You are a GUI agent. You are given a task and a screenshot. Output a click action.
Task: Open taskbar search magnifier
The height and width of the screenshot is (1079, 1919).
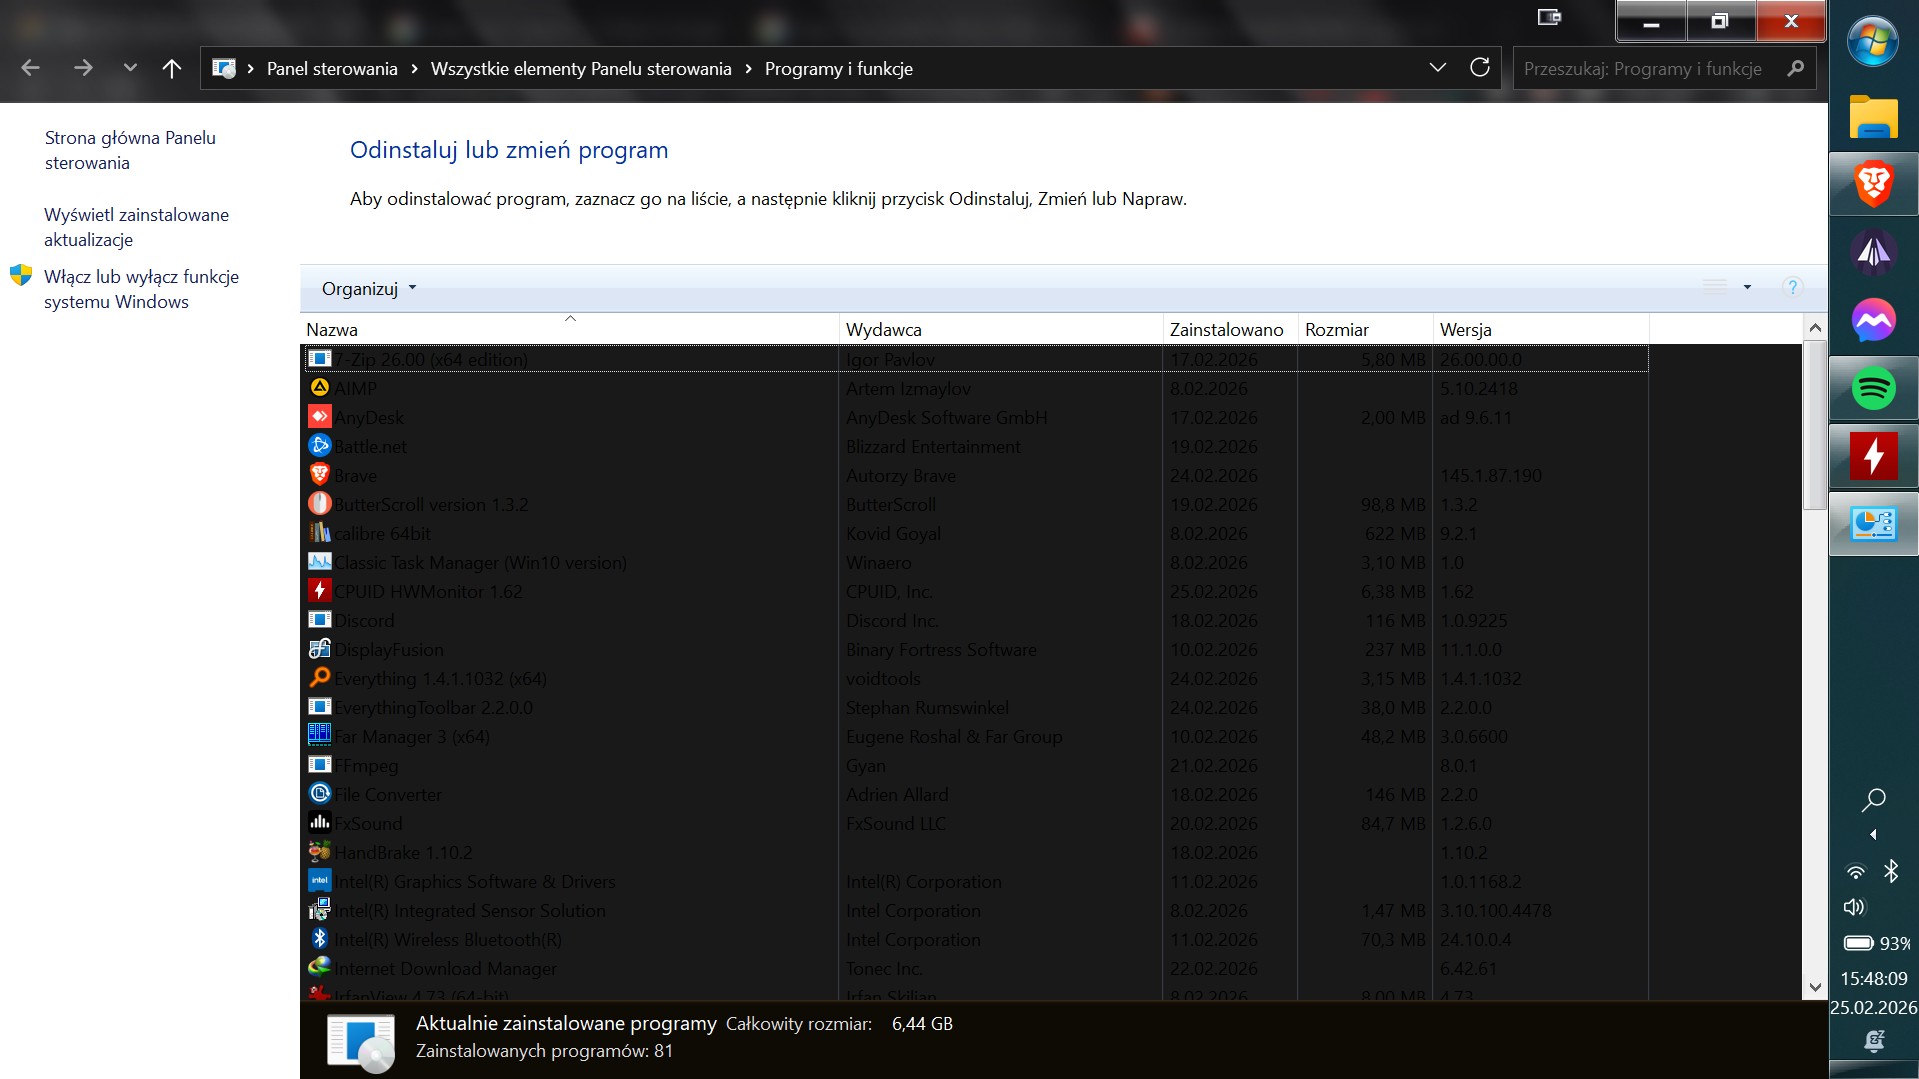coord(1873,799)
